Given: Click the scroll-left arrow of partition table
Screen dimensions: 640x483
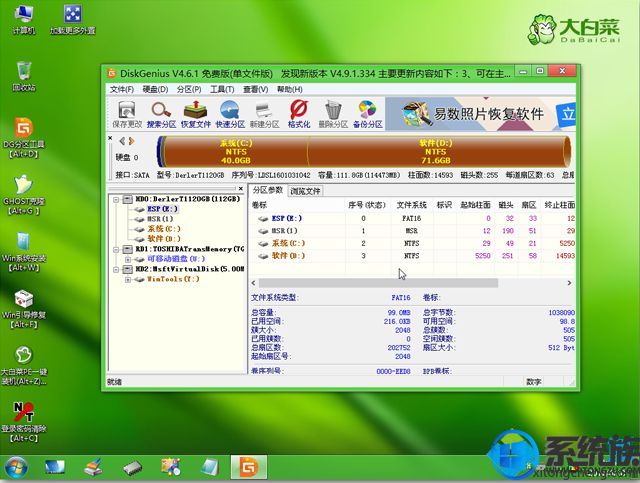Looking at the screenshot, I should coord(253,283).
